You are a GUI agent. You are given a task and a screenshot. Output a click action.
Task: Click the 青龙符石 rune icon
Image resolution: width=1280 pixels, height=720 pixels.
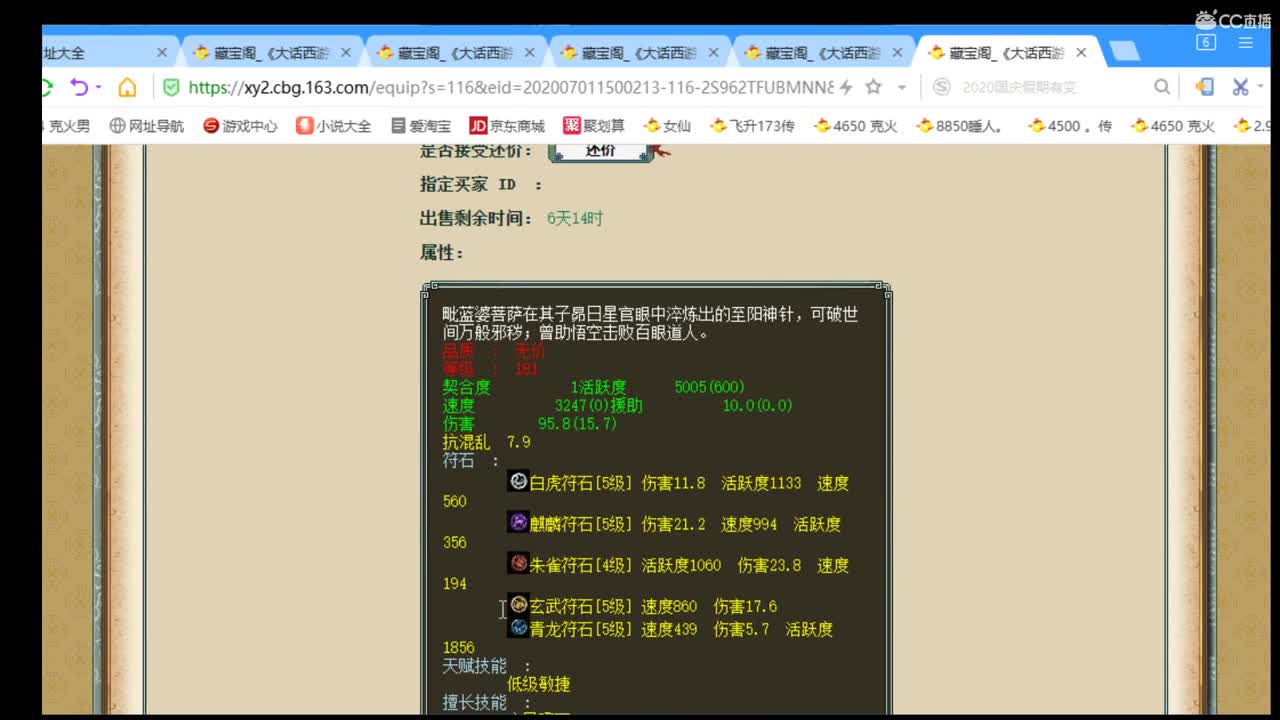[518, 628]
